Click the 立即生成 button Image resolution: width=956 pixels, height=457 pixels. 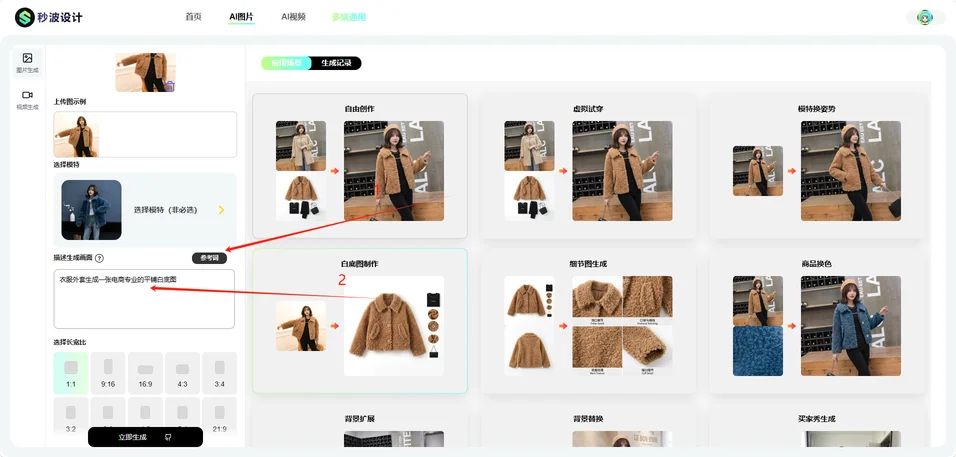pyautogui.click(x=145, y=437)
